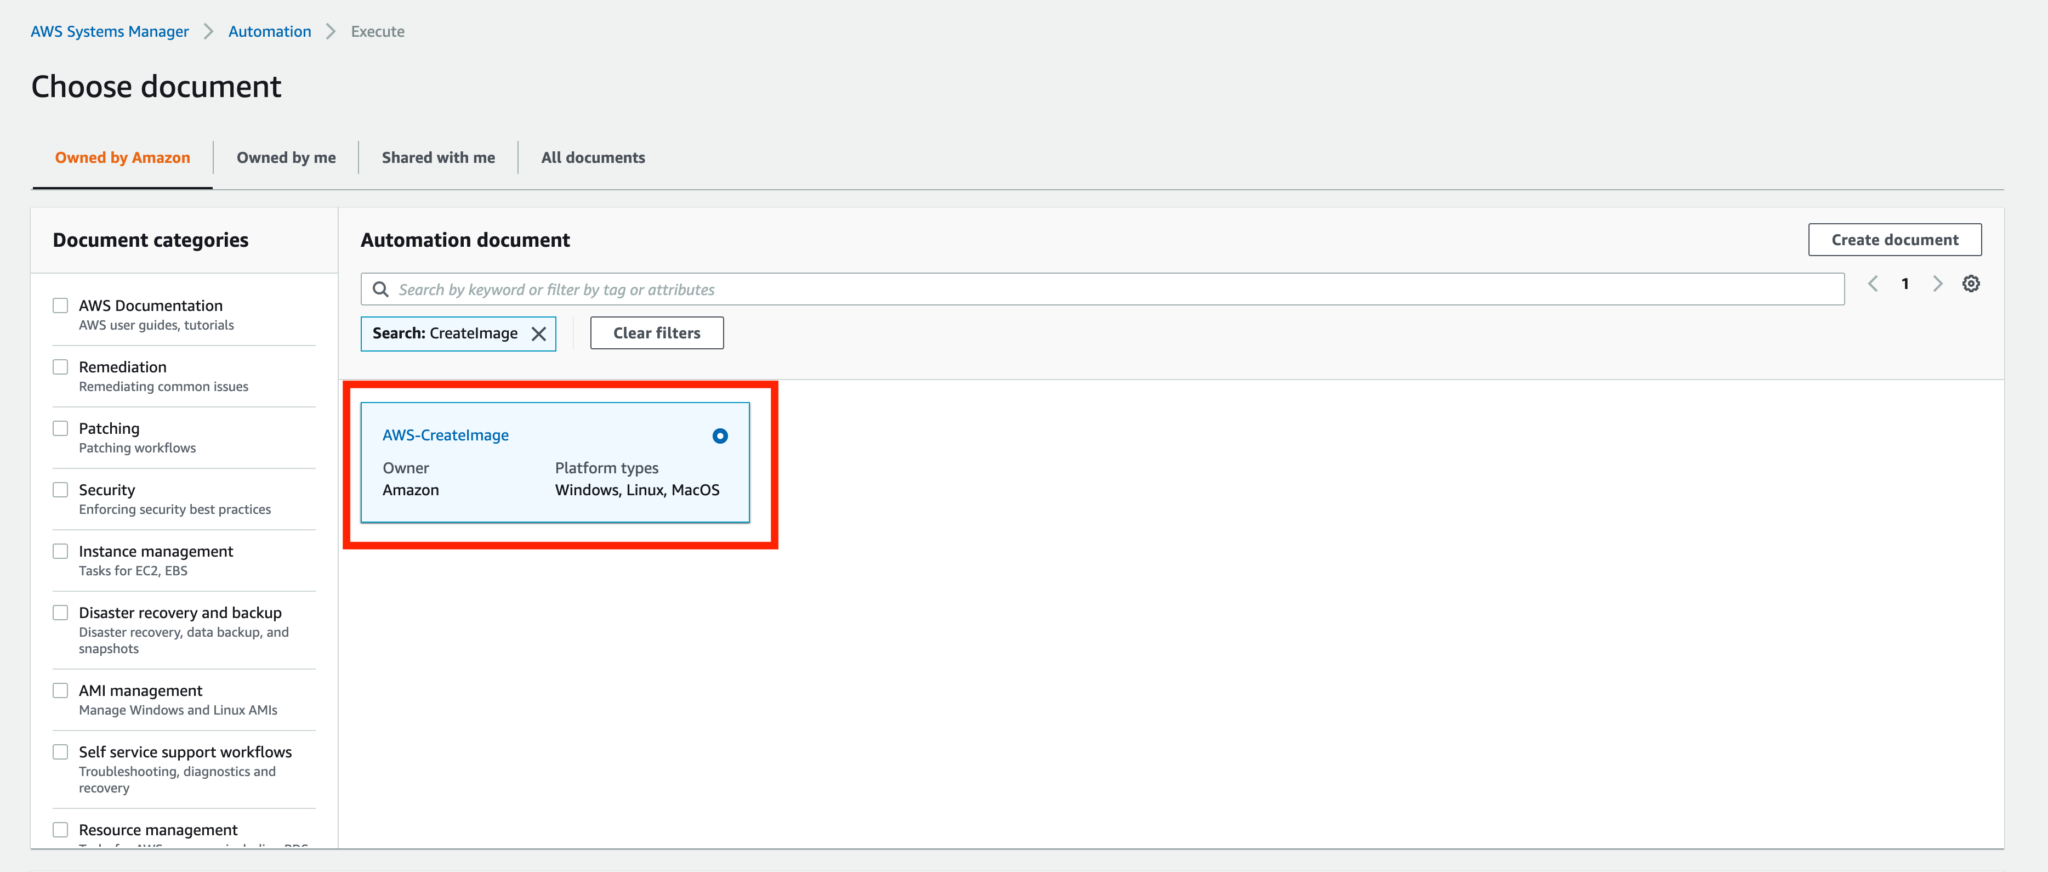Tick the Patching category checkbox

[61, 429]
